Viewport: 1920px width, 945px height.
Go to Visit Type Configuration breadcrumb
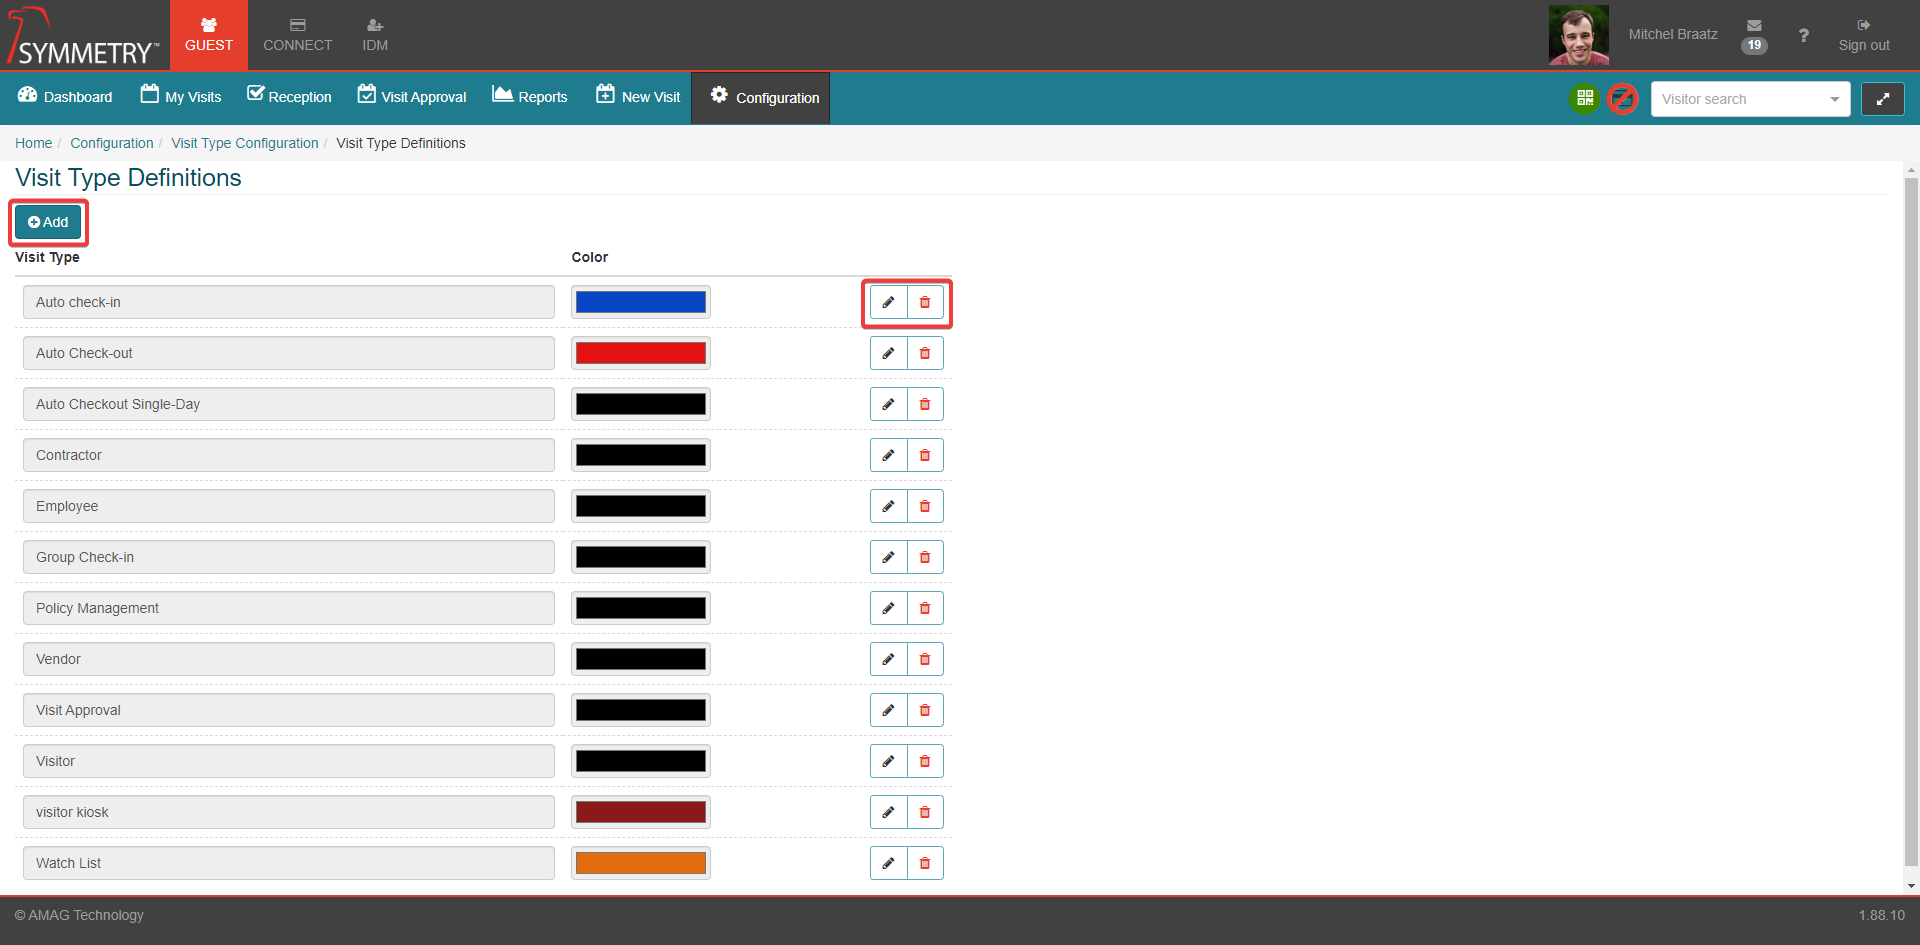click(245, 143)
